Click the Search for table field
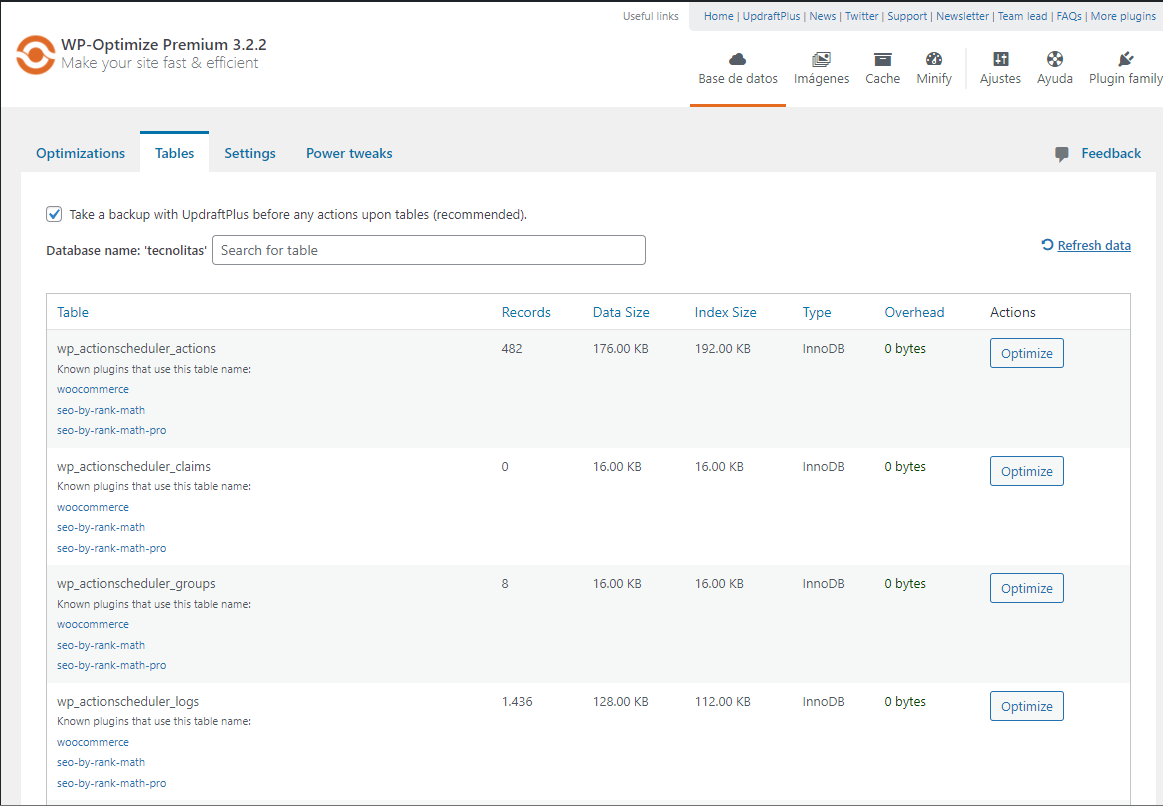 [428, 250]
